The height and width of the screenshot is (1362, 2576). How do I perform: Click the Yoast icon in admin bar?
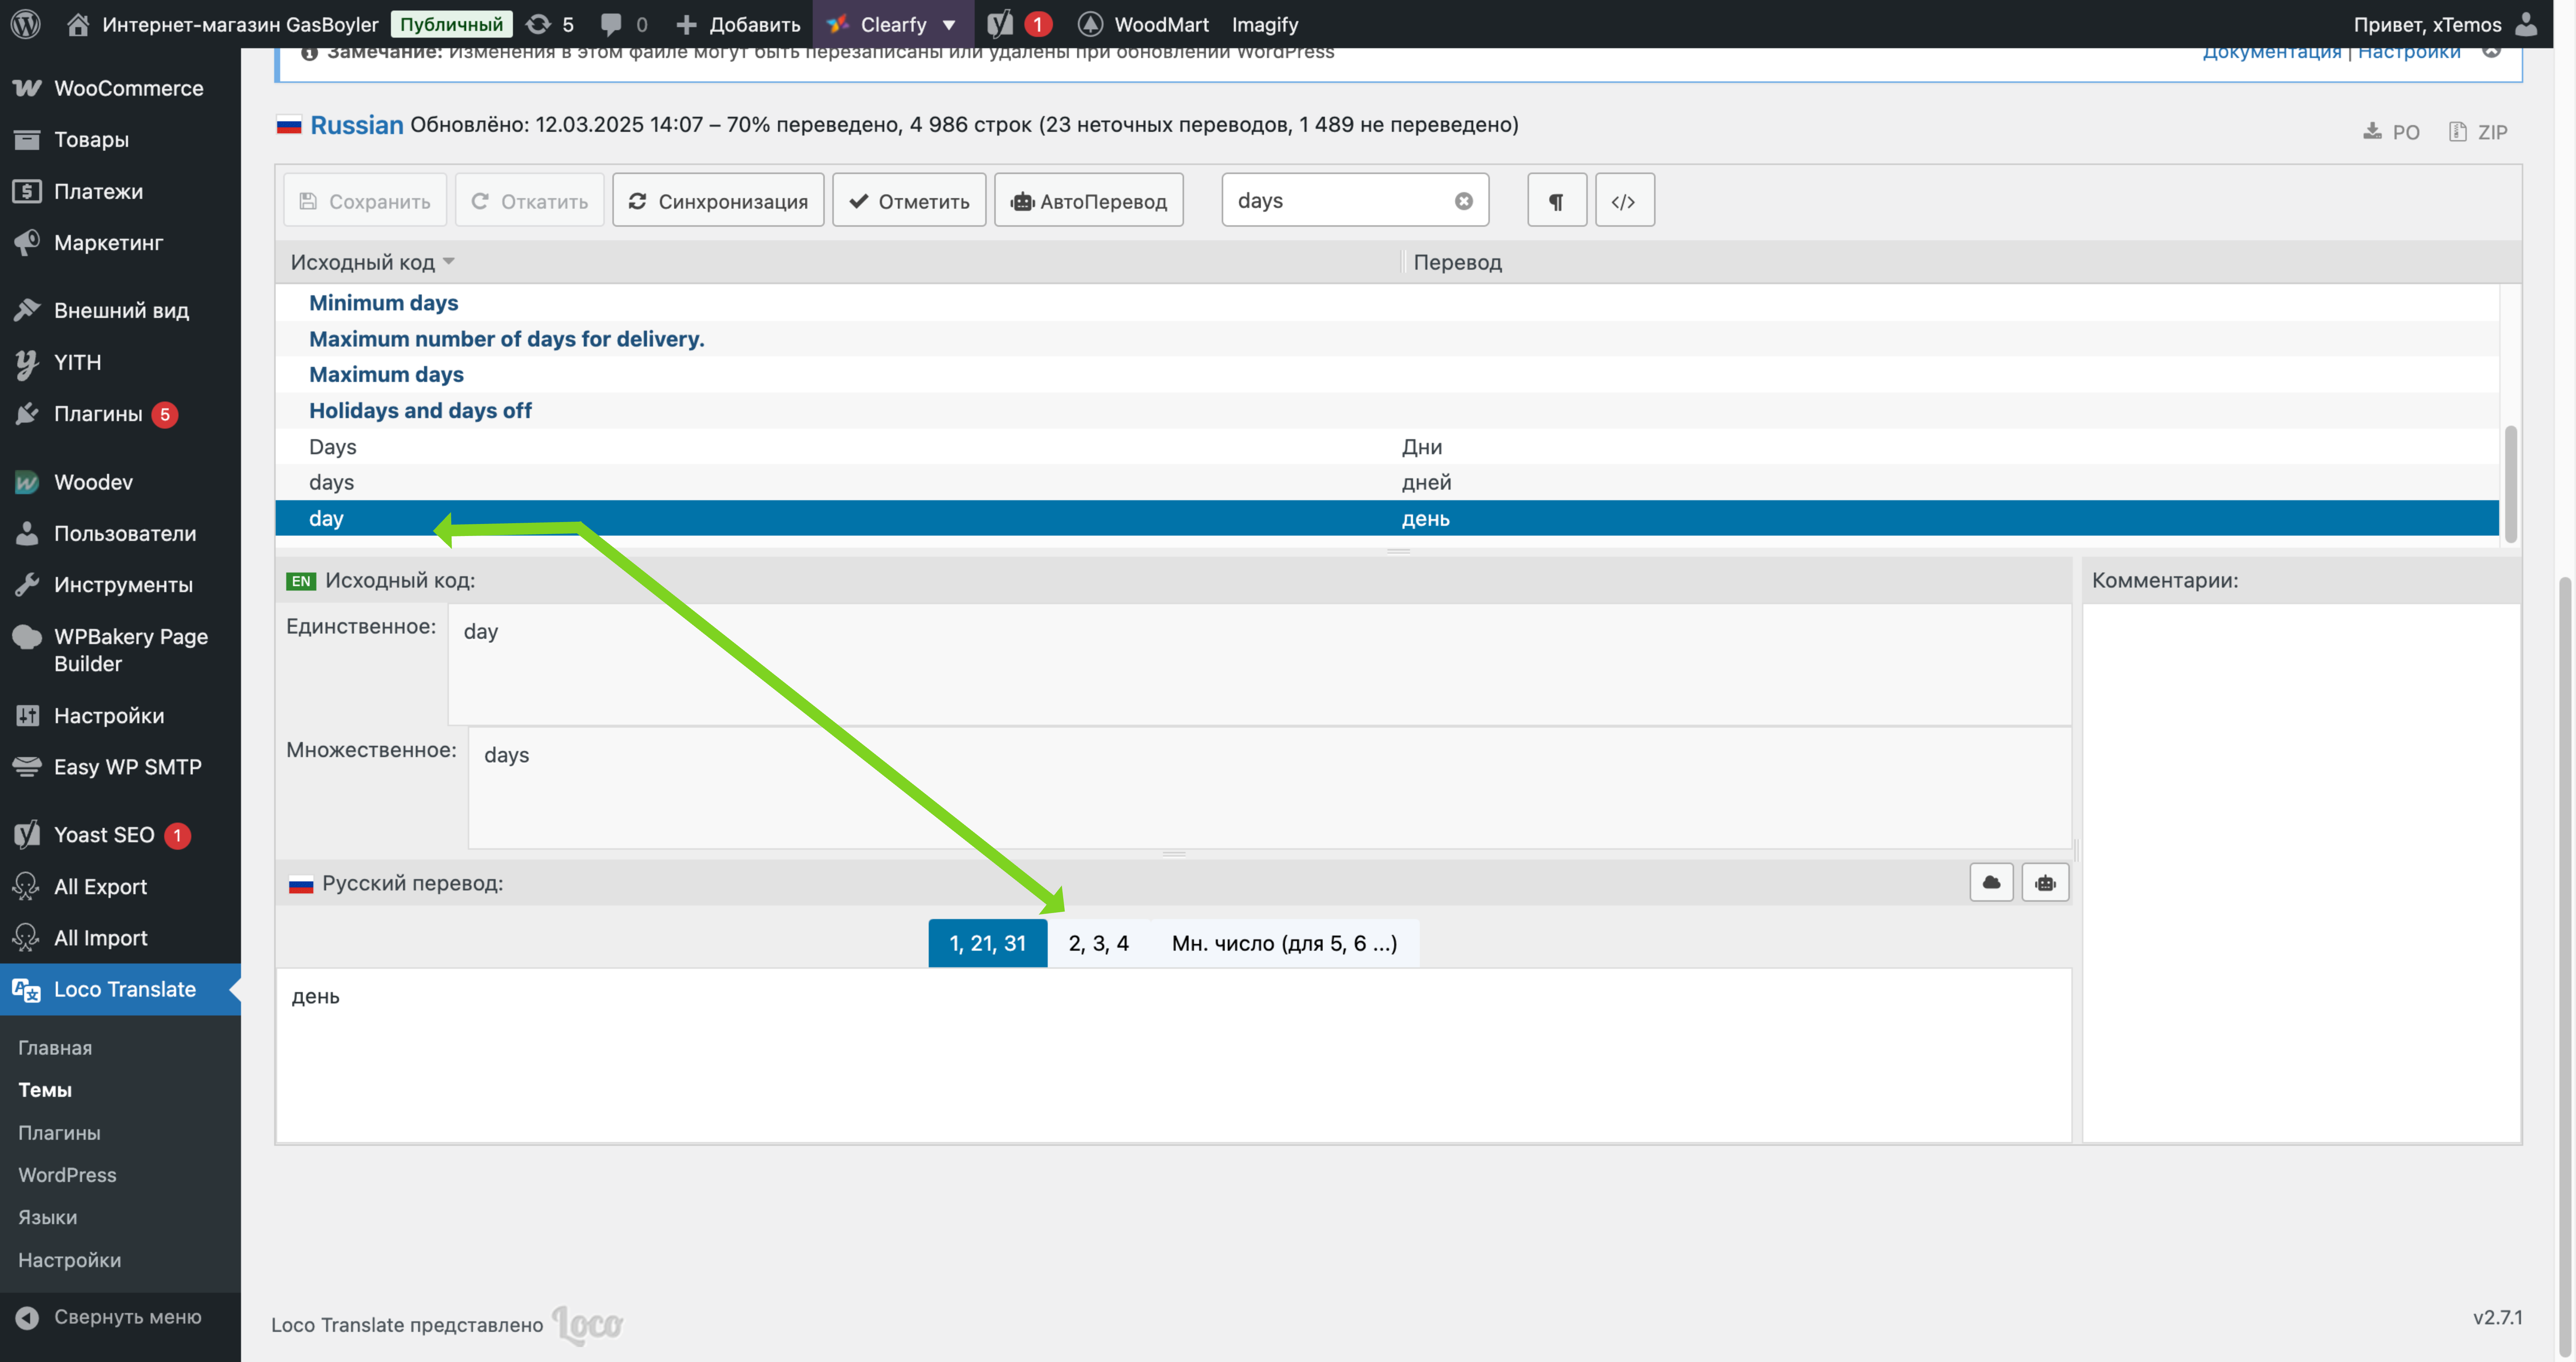pos(999,24)
